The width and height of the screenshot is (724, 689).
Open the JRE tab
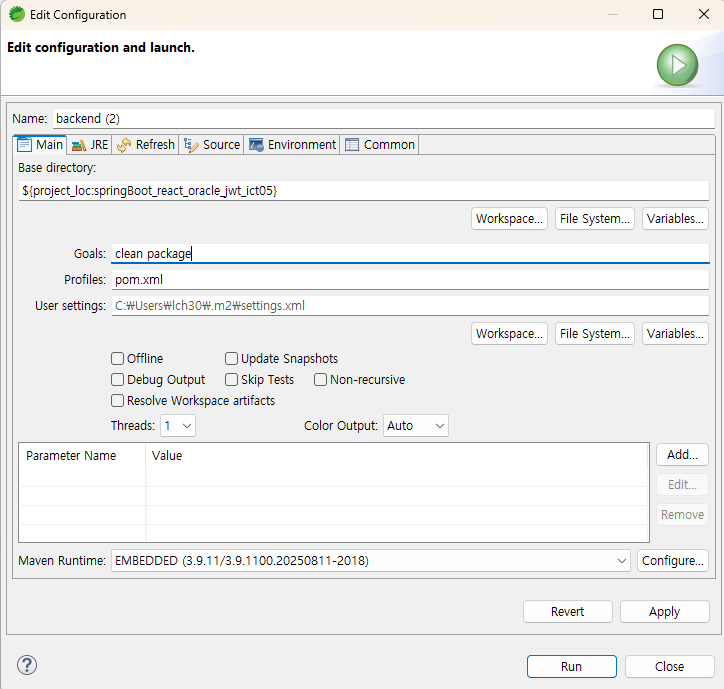[x=90, y=145]
